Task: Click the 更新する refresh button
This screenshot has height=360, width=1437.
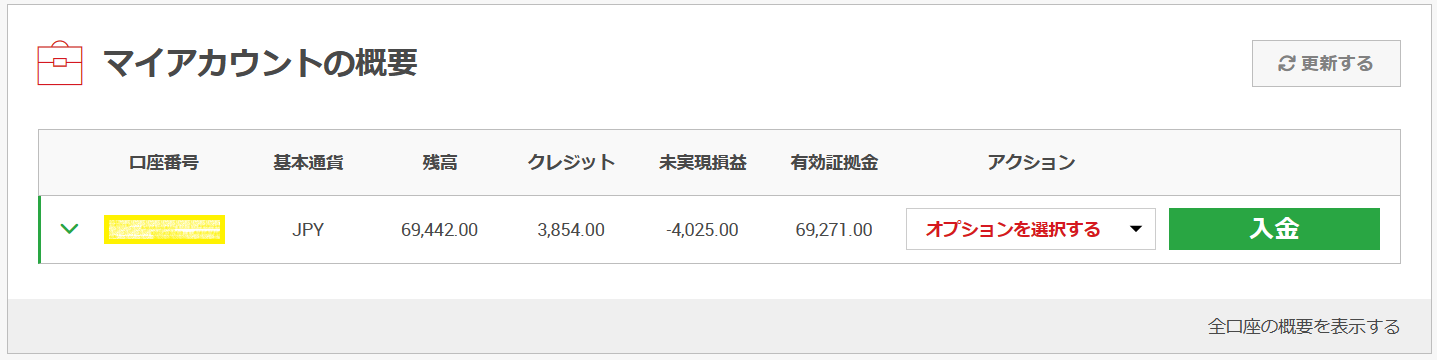Action: coord(1326,64)
